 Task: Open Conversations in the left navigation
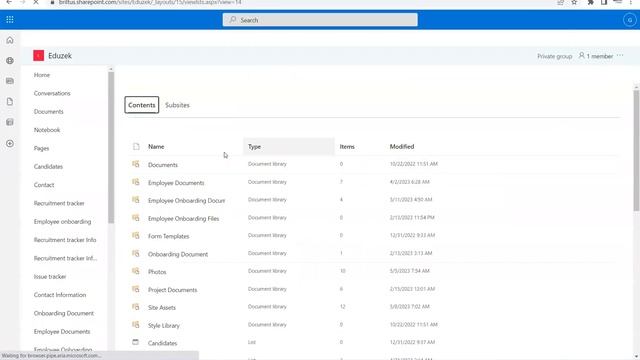(52, 93)
